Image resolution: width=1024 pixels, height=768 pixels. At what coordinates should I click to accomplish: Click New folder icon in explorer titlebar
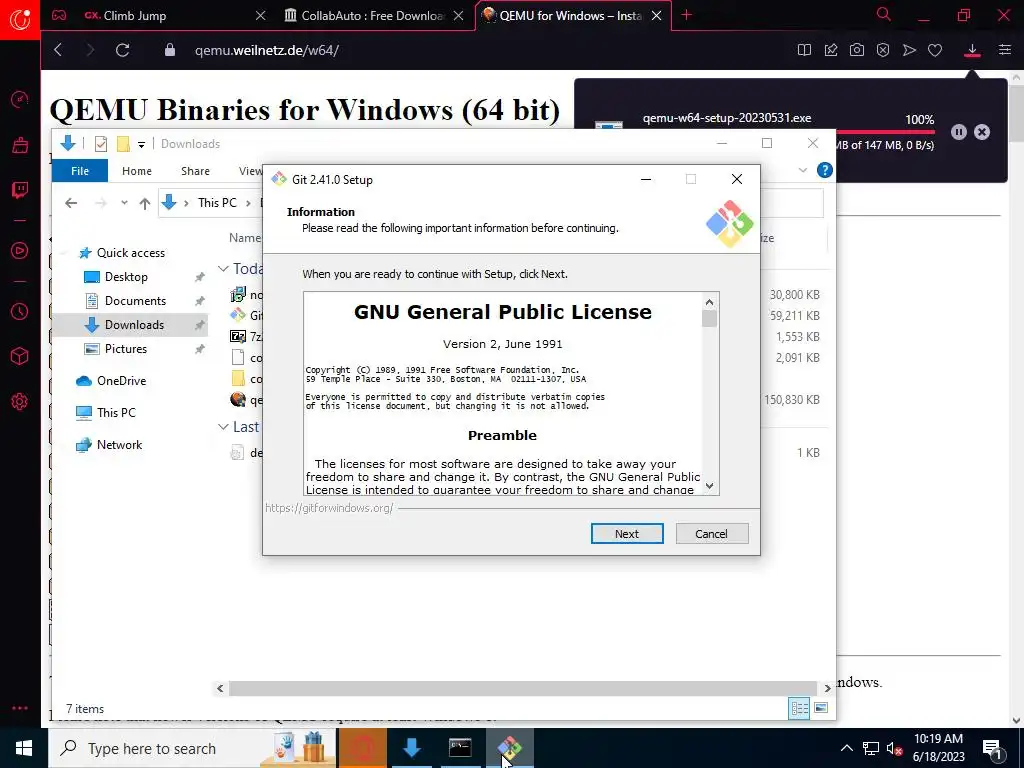coord(123,144)
